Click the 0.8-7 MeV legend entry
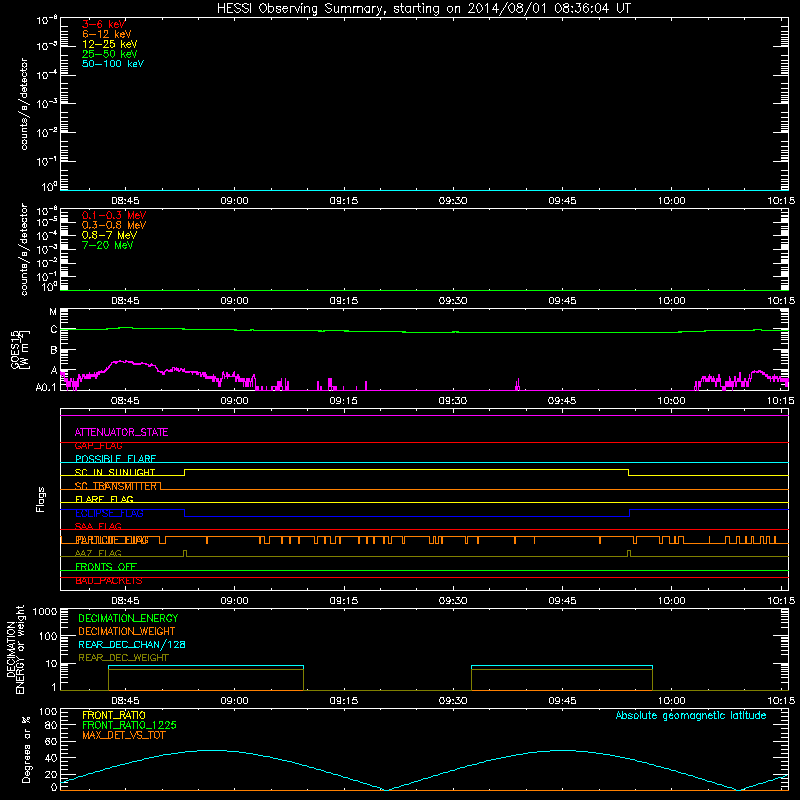Image resolution: width=800 pixels, height=800 pixels. click(x=109, y=235)
